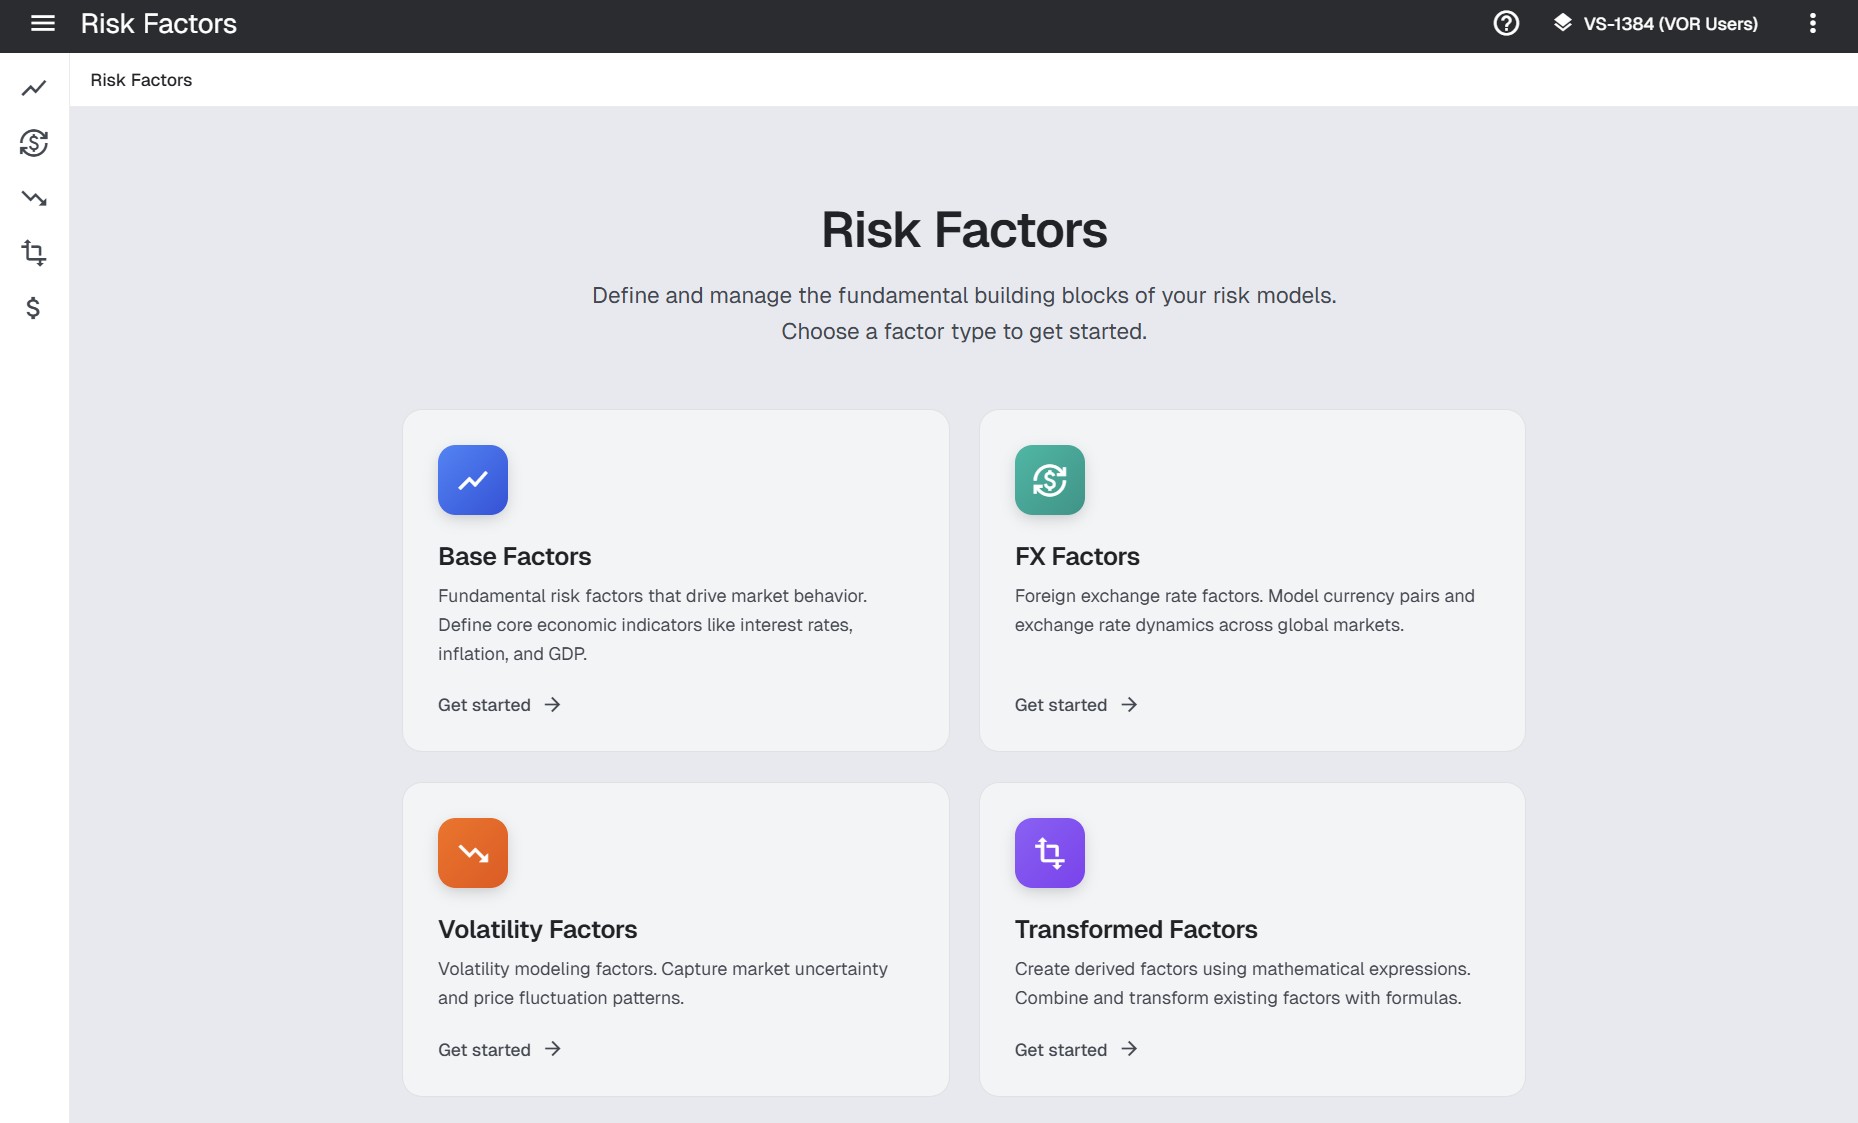Click Get started under Volatility Factors
Image resolution: width=1858 pixels, height=1123 pixels.
(499, 1050)
